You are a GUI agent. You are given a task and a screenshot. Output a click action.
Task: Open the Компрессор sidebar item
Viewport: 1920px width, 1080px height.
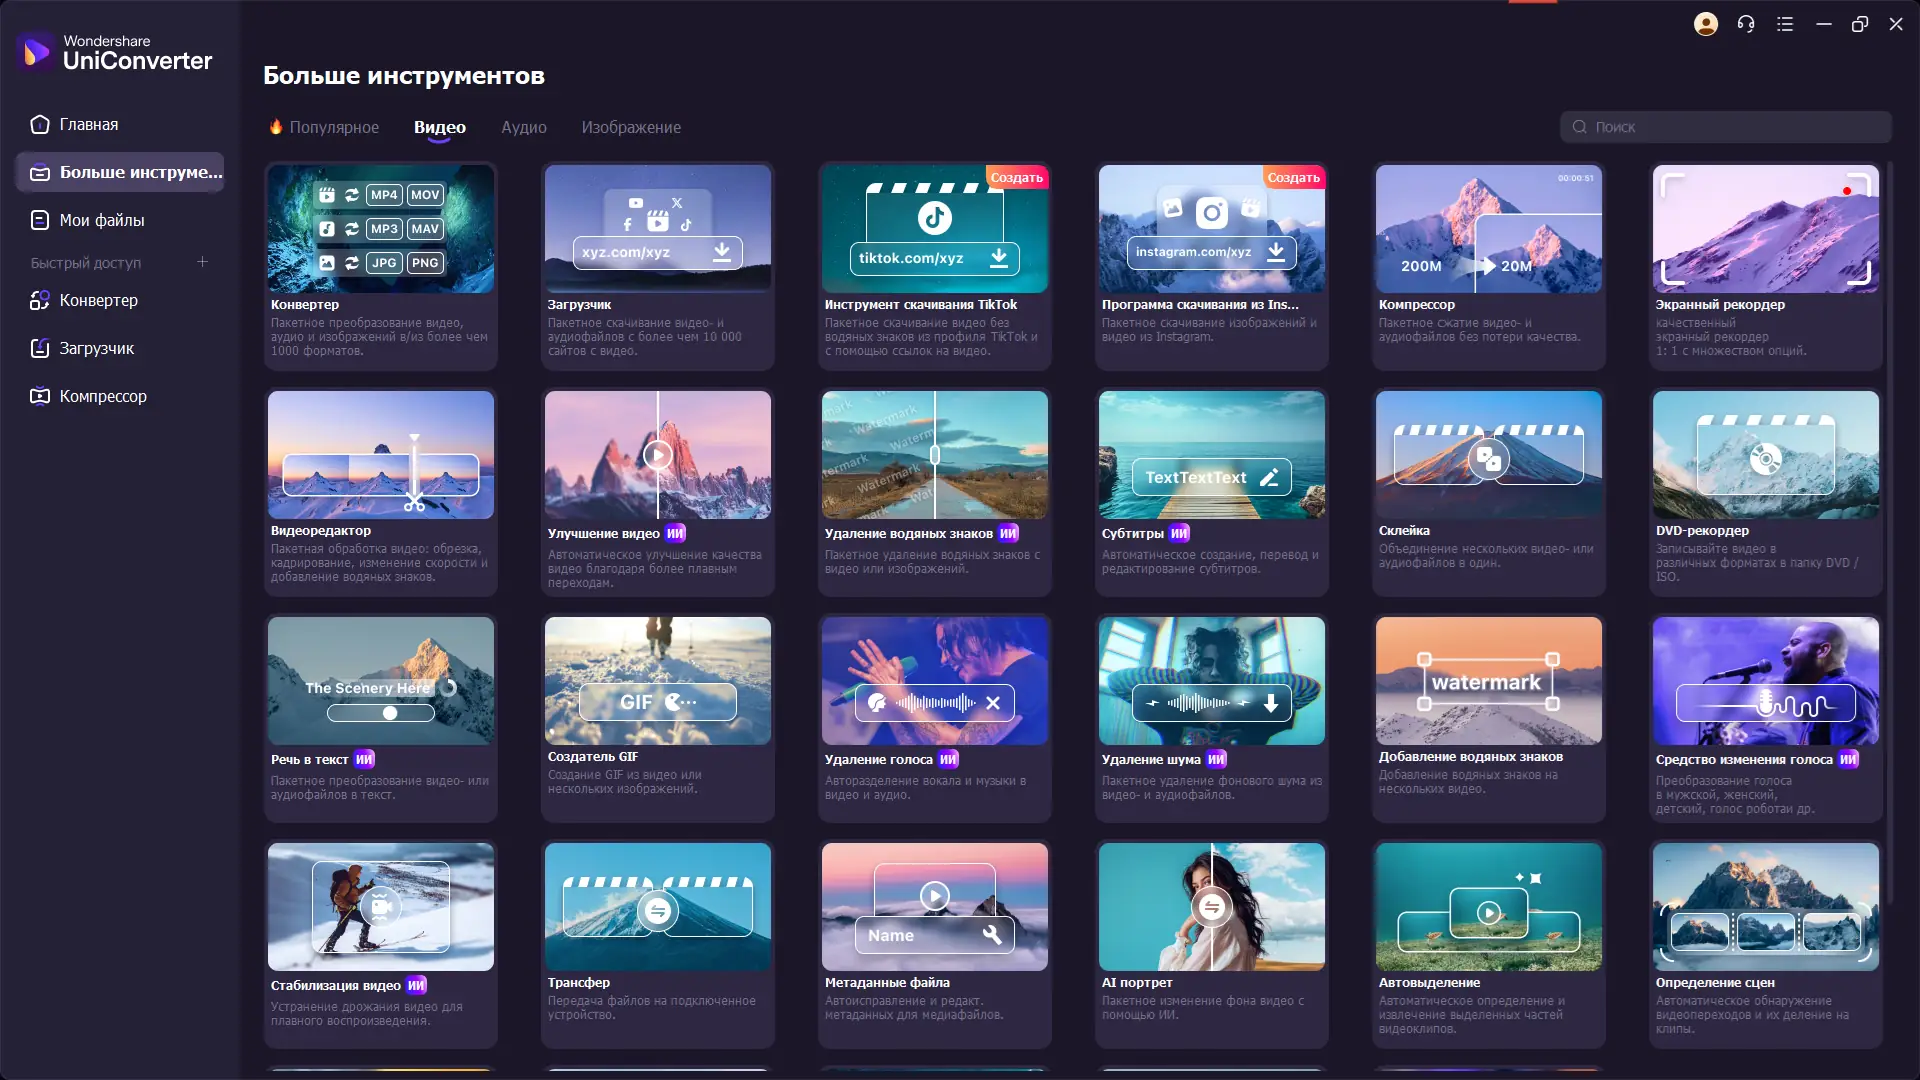[102, 396]
